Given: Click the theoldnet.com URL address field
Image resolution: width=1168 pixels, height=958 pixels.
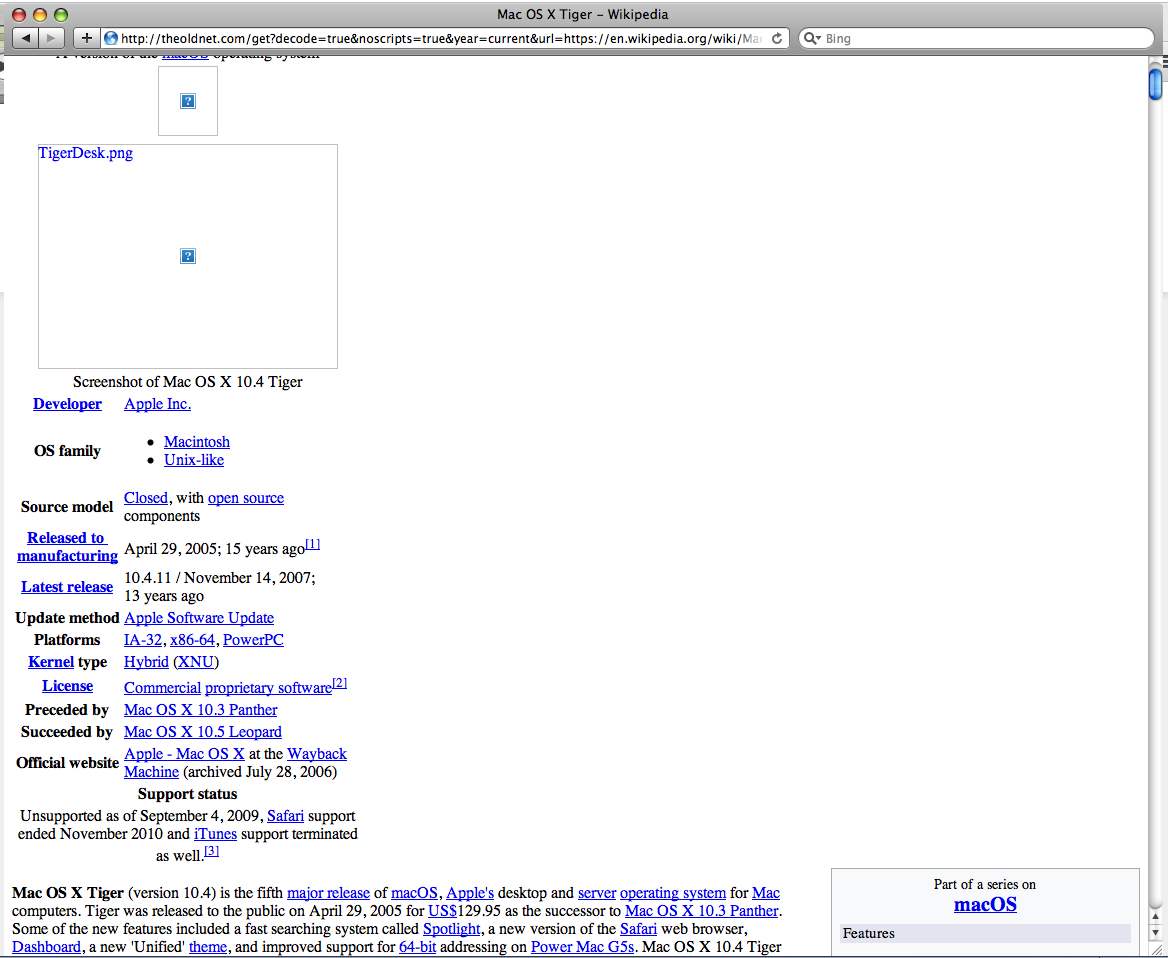Looking at the screenshot, I should click(441, 38).
